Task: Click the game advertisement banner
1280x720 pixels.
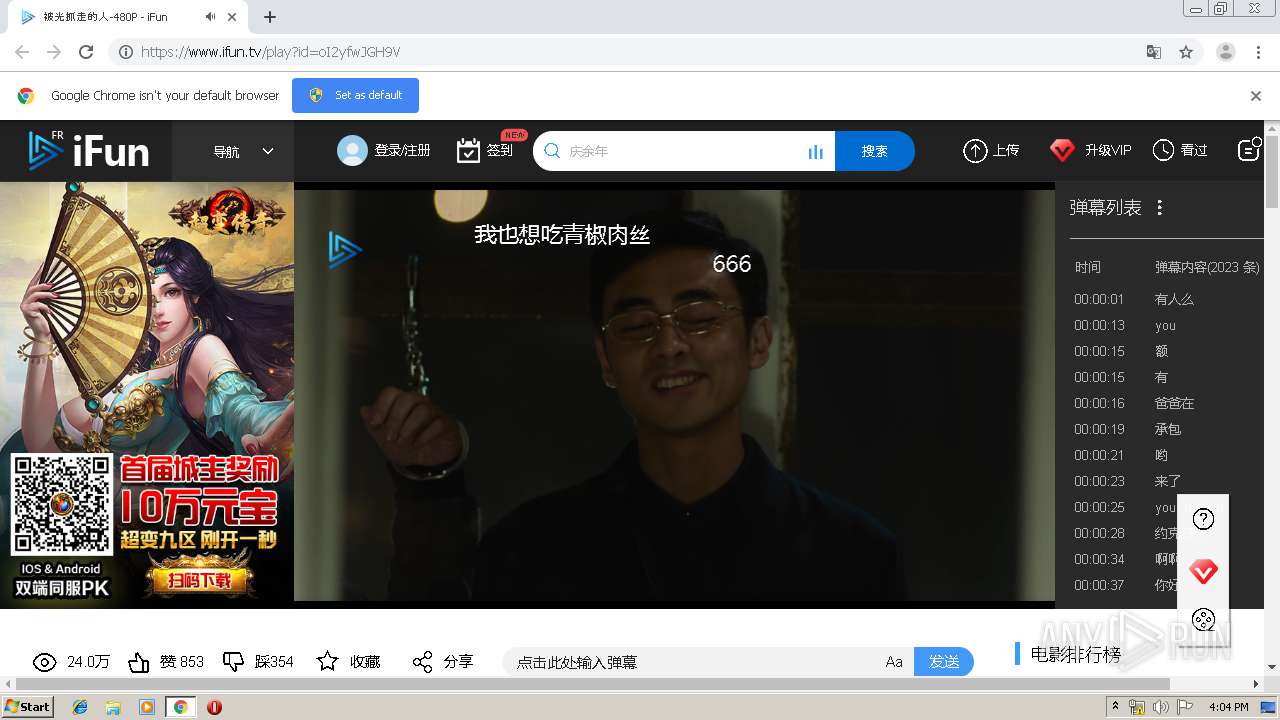Action: coord(147,395)
